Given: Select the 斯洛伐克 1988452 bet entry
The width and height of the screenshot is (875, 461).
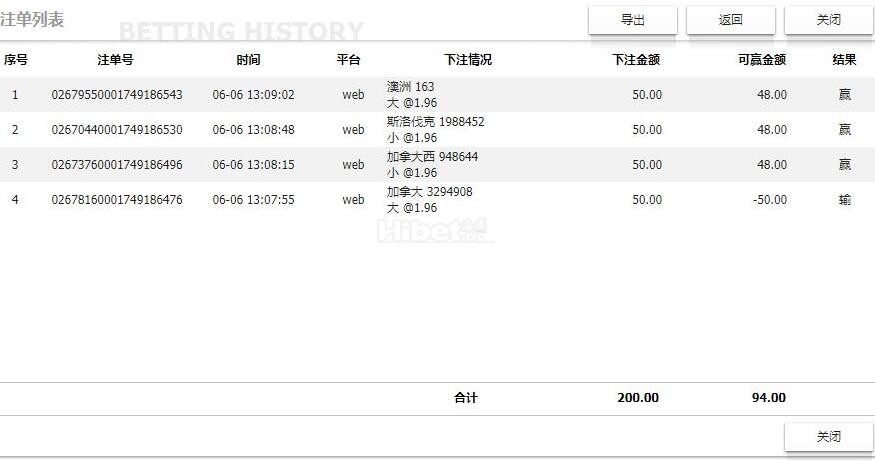Looking at the screenshot, I should point(435,122).
